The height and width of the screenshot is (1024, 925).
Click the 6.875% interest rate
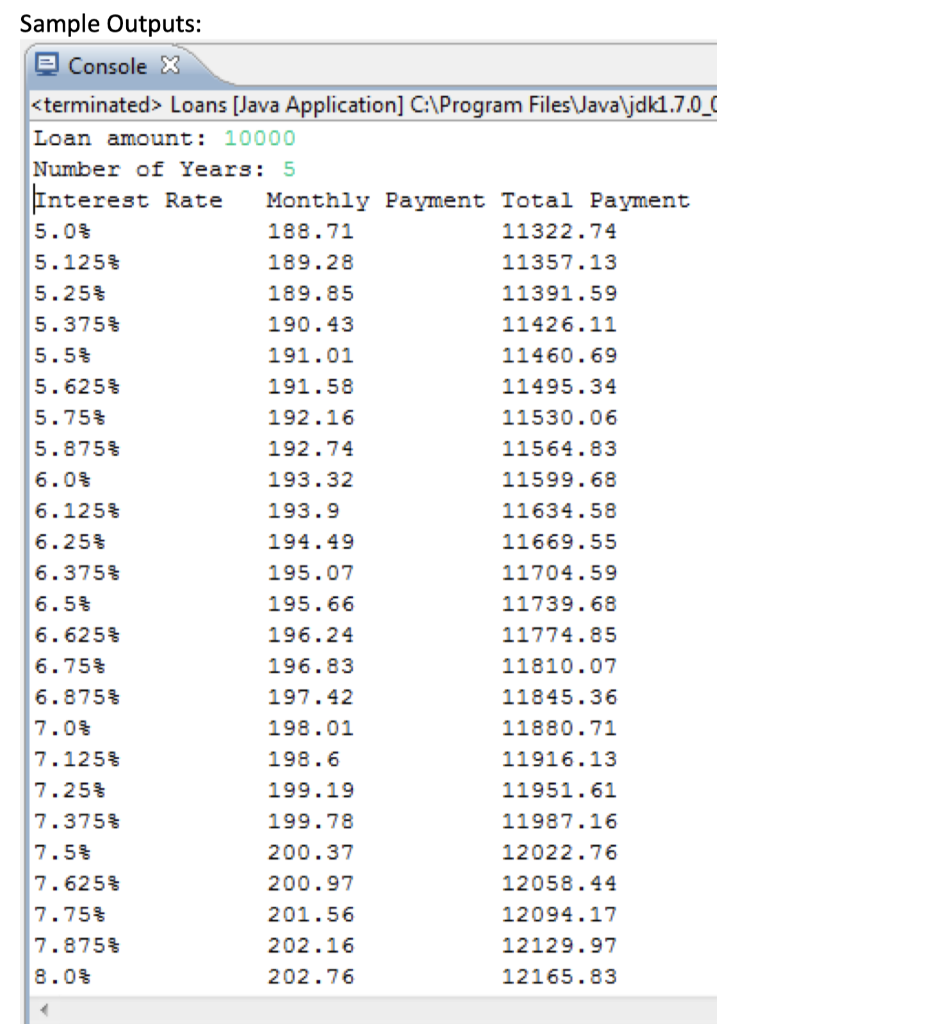tap(77, 697)
